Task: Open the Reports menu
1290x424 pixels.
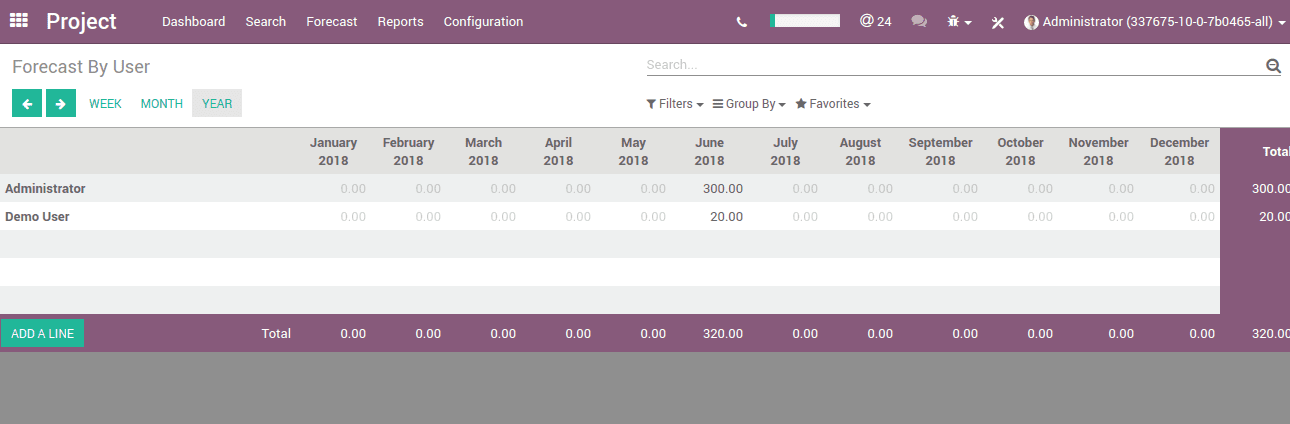Action: [x=400, y=21]
